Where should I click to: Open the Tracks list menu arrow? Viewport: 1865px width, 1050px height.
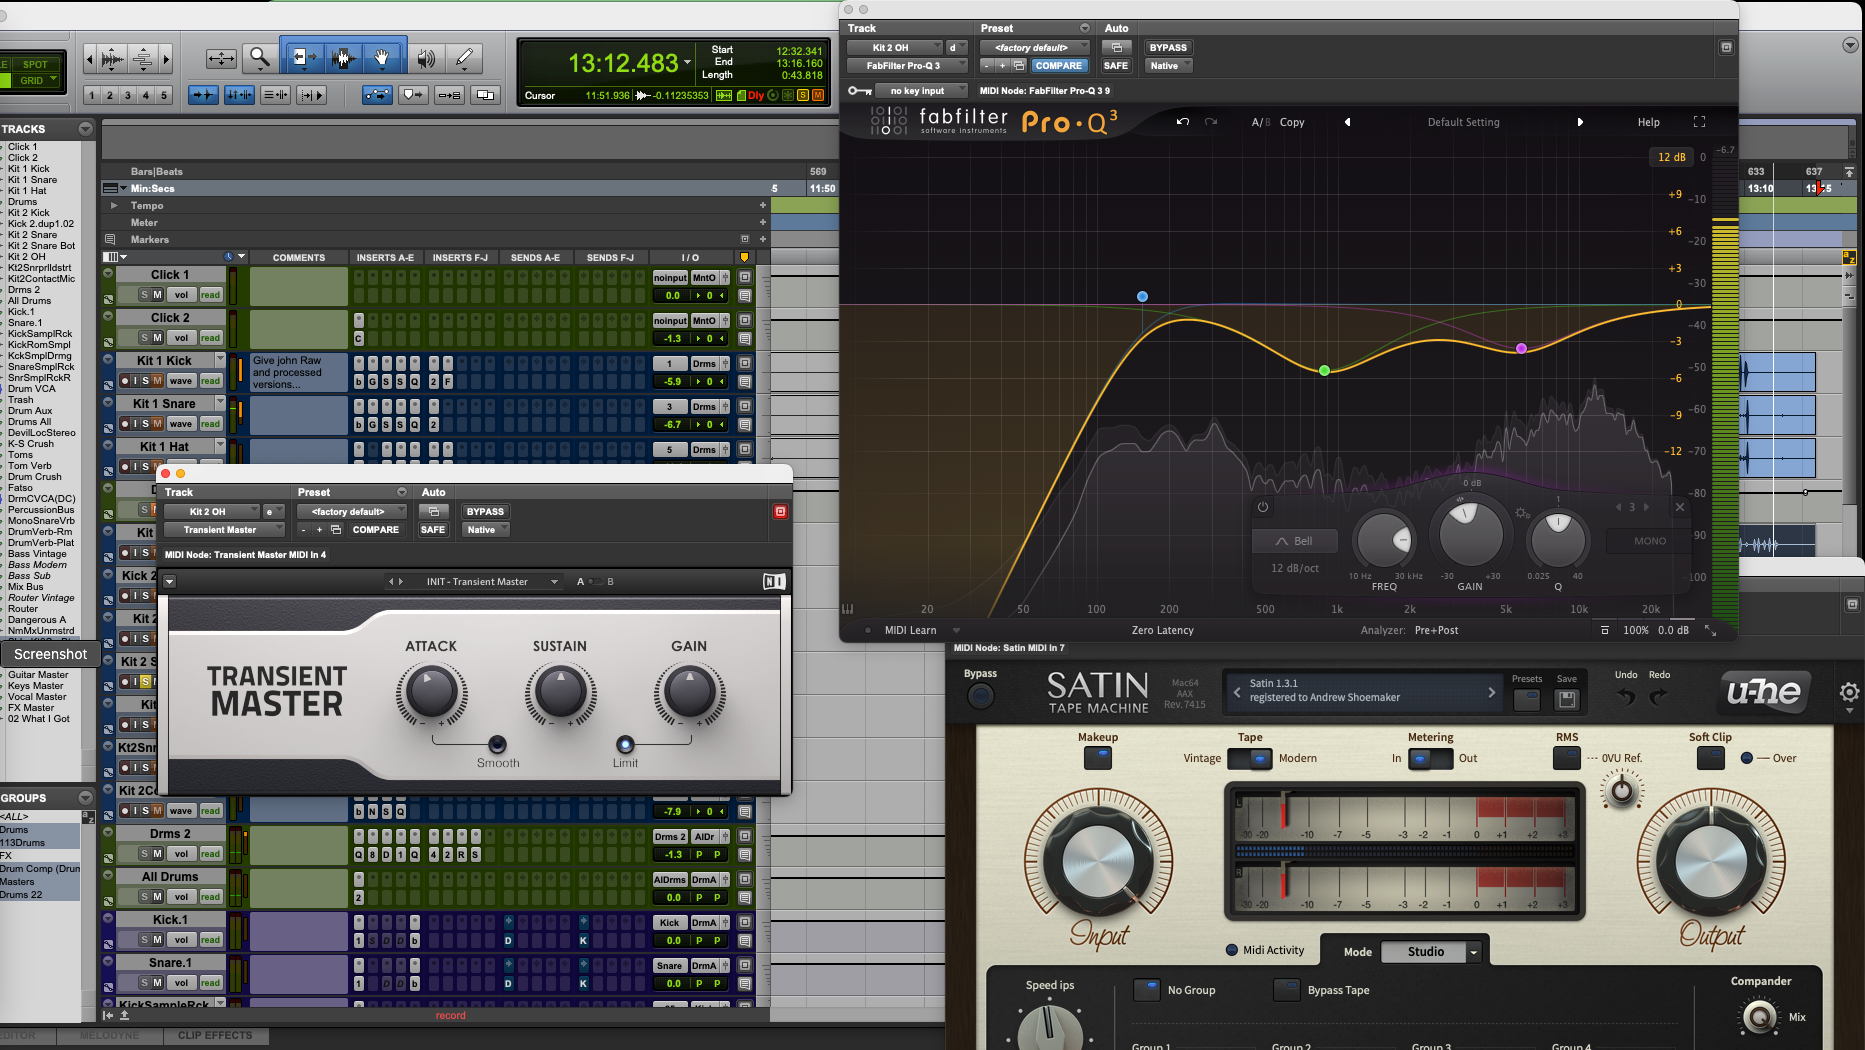[x=85, y=129]
